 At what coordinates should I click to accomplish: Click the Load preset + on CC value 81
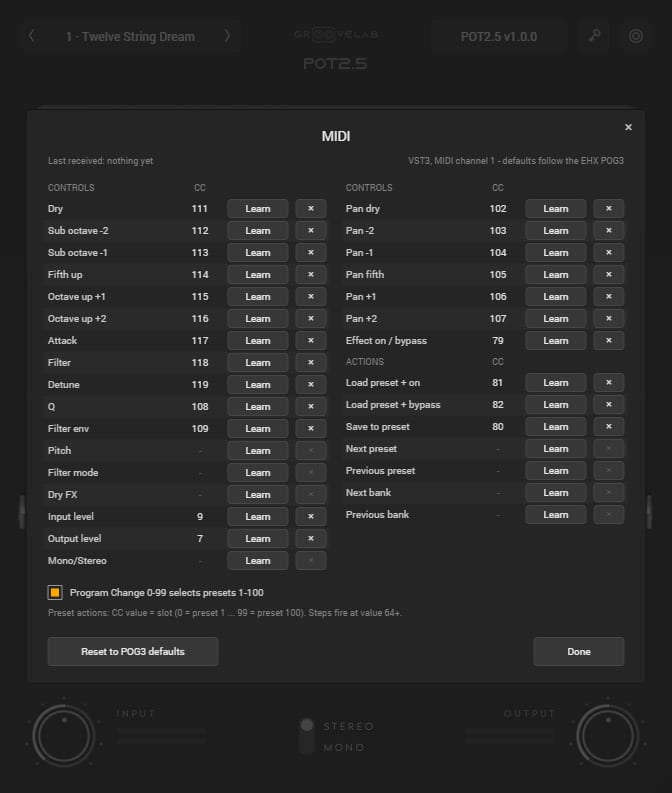point(498,383)
